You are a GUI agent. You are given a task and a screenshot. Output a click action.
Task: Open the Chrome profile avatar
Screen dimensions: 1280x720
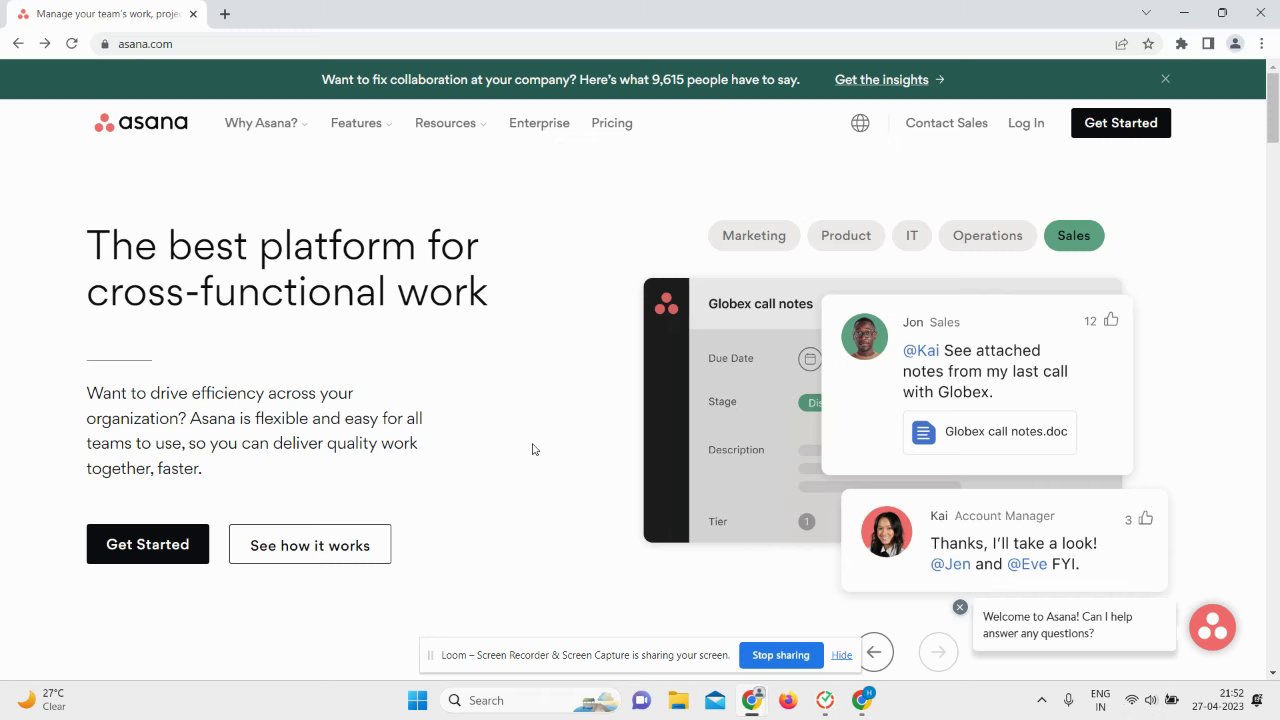tap(1235, 44)
